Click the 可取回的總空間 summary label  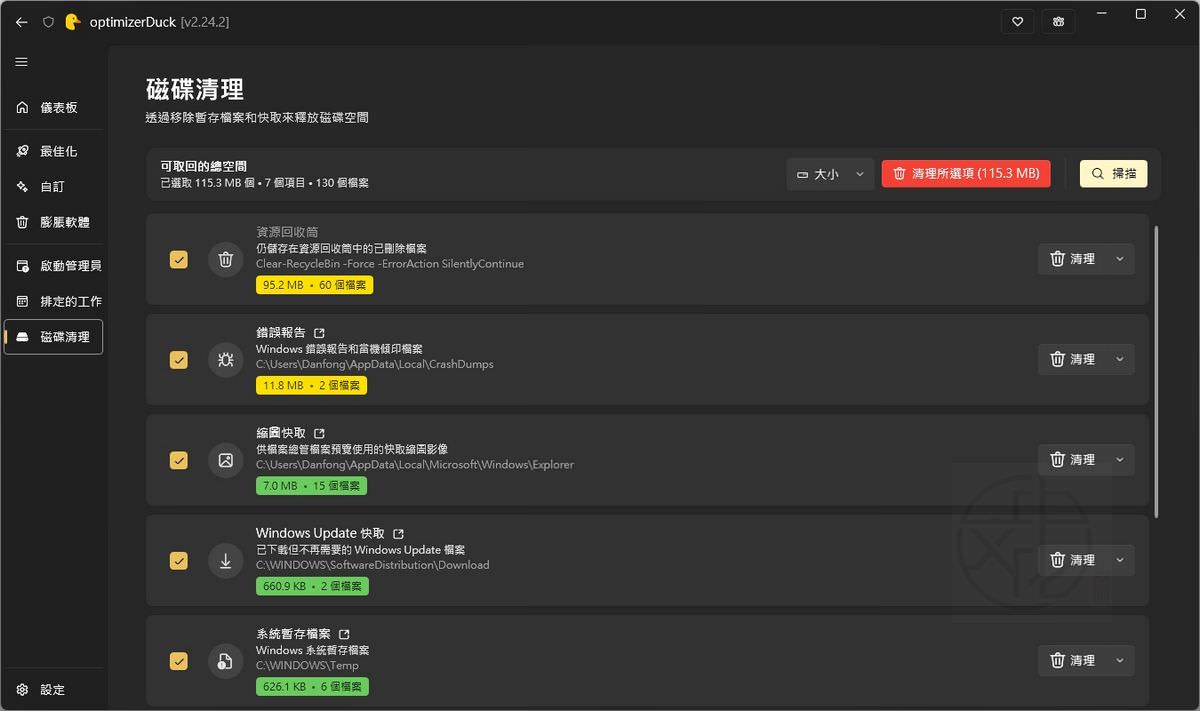coord(204,166)
